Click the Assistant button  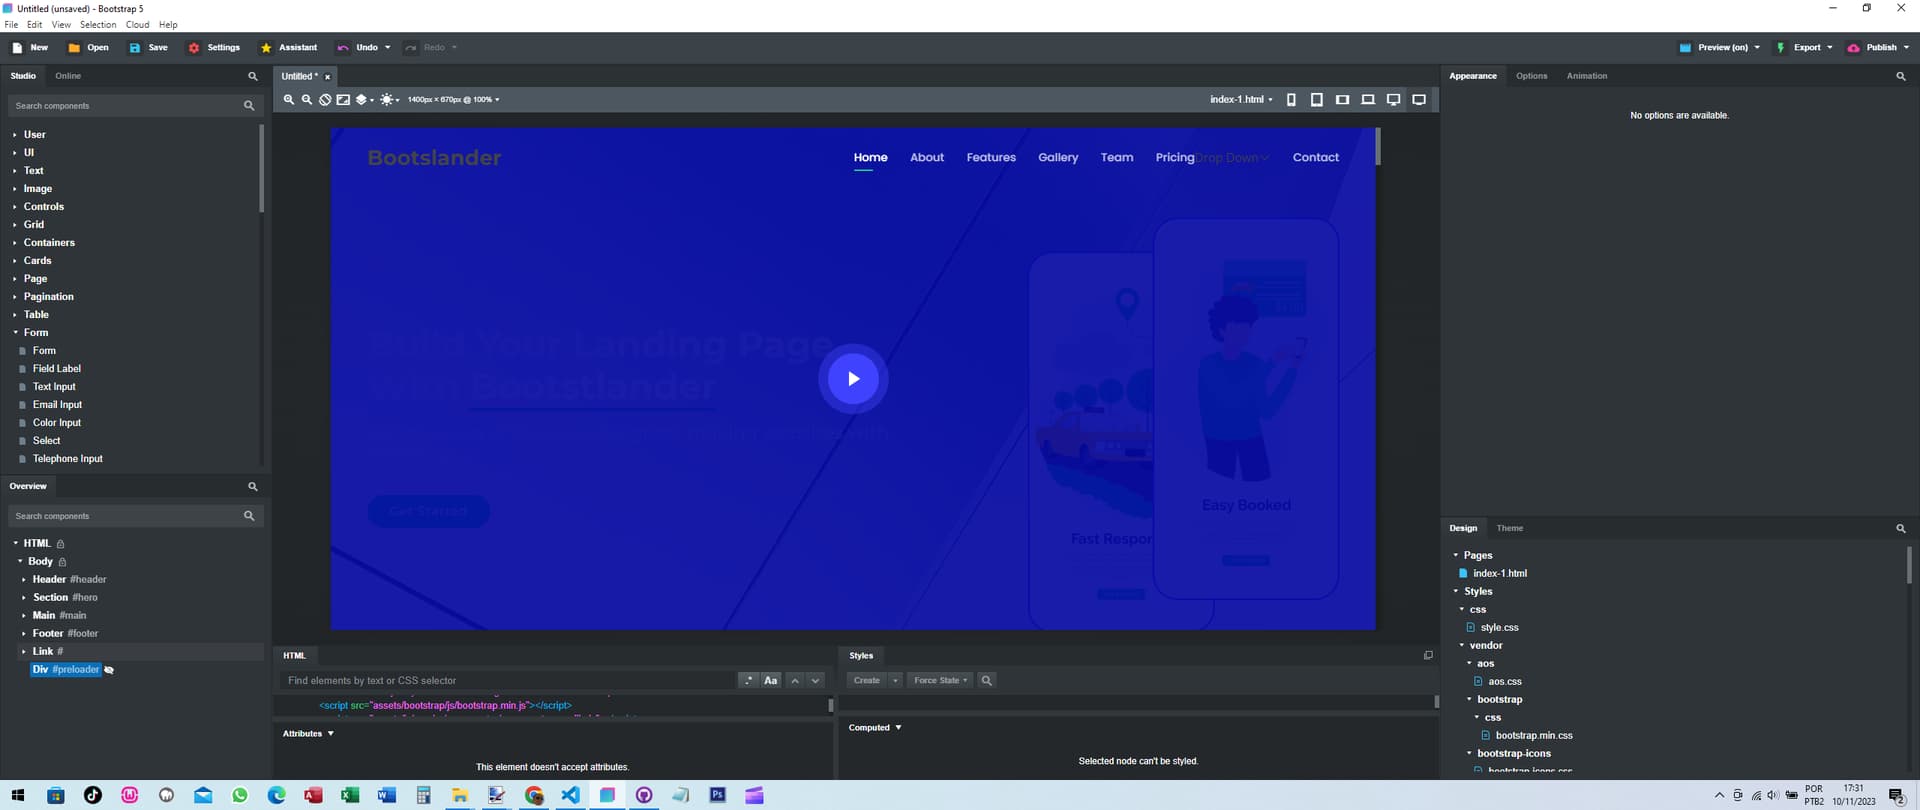click(x=289, y=47)
